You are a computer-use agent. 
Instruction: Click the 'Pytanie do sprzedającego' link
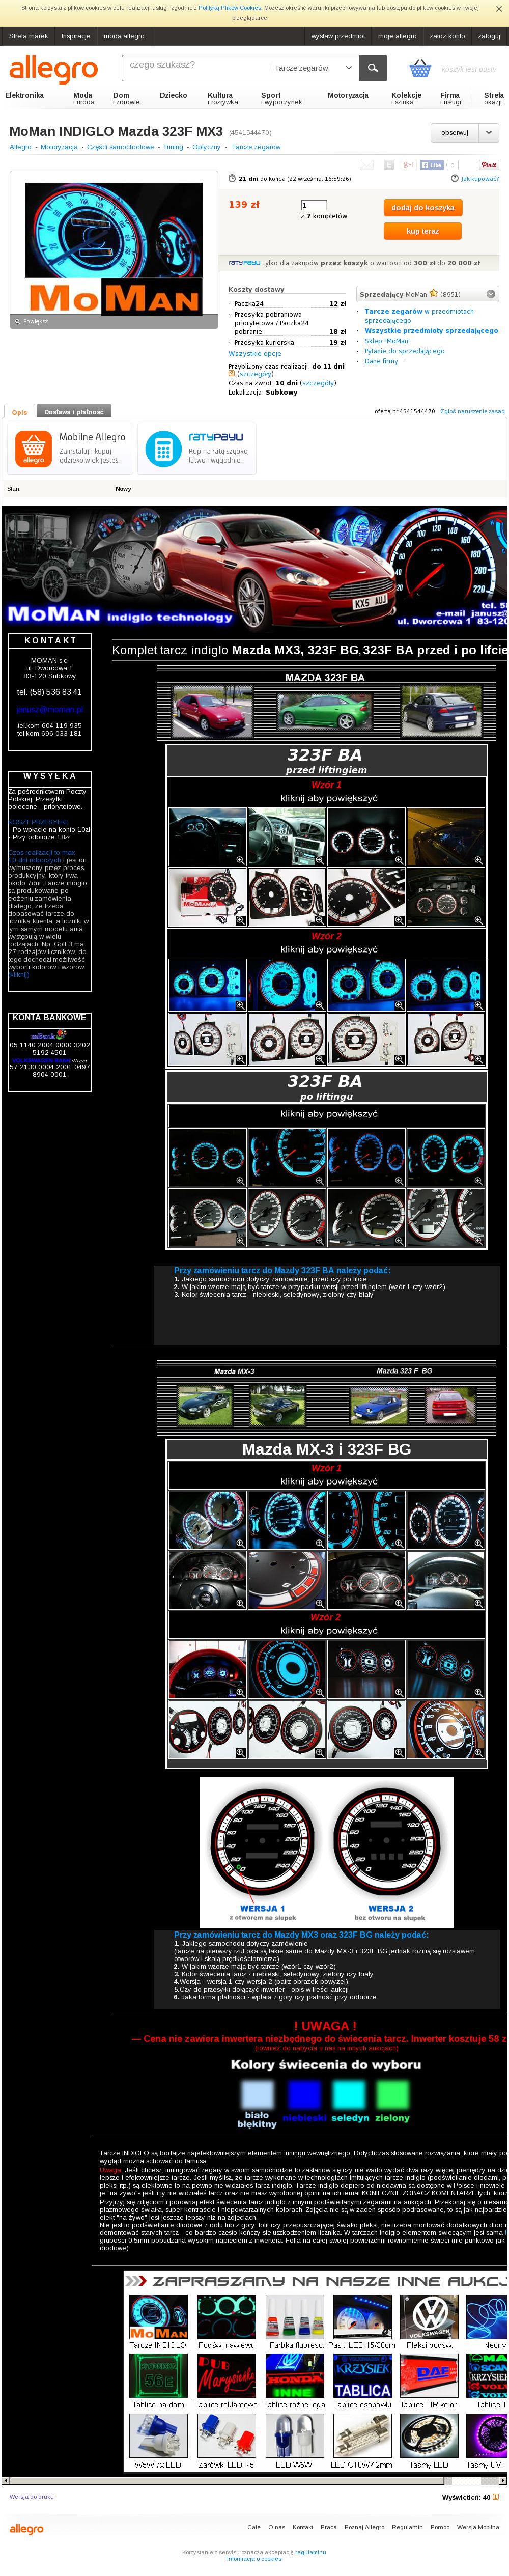[404, 351]
